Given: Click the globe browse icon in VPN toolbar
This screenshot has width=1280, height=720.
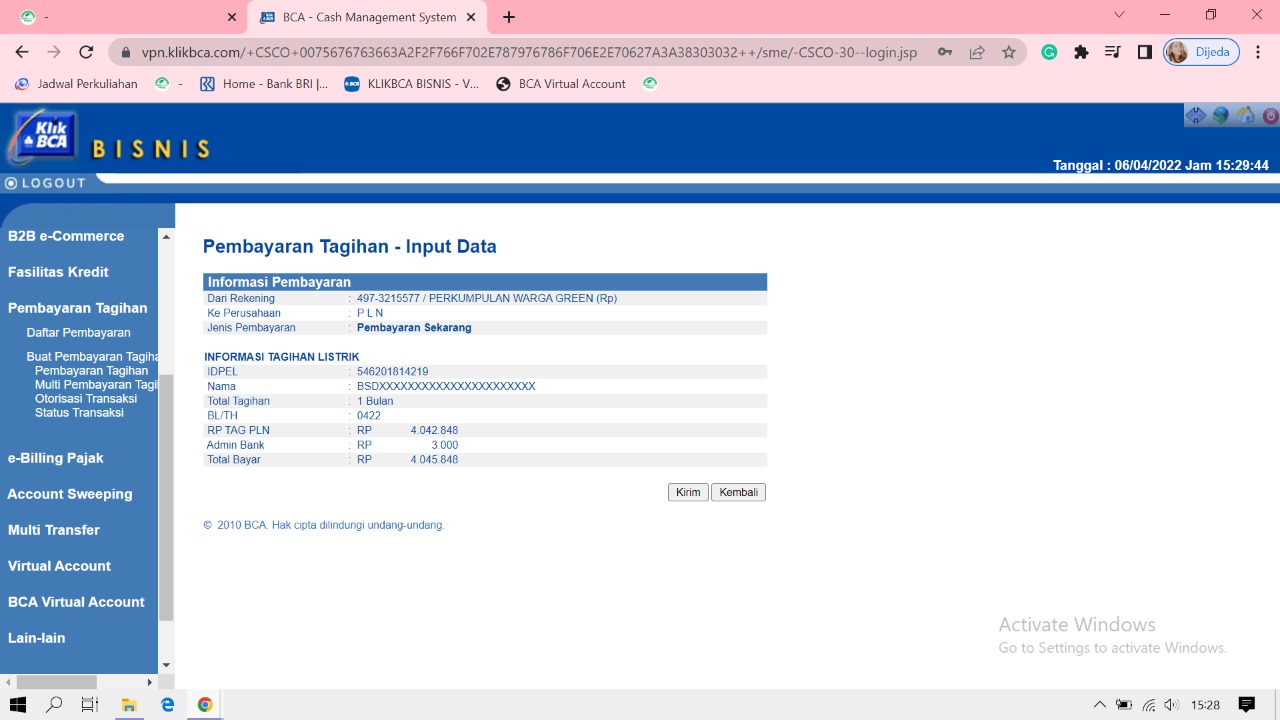Looking at the screenshot, I should (1221, 115).
